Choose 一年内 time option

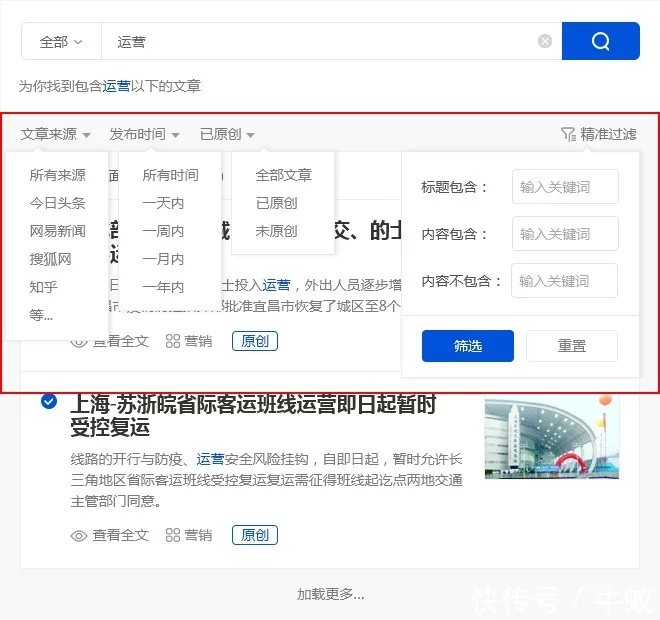pyautogui.click(x=163, y=287)
